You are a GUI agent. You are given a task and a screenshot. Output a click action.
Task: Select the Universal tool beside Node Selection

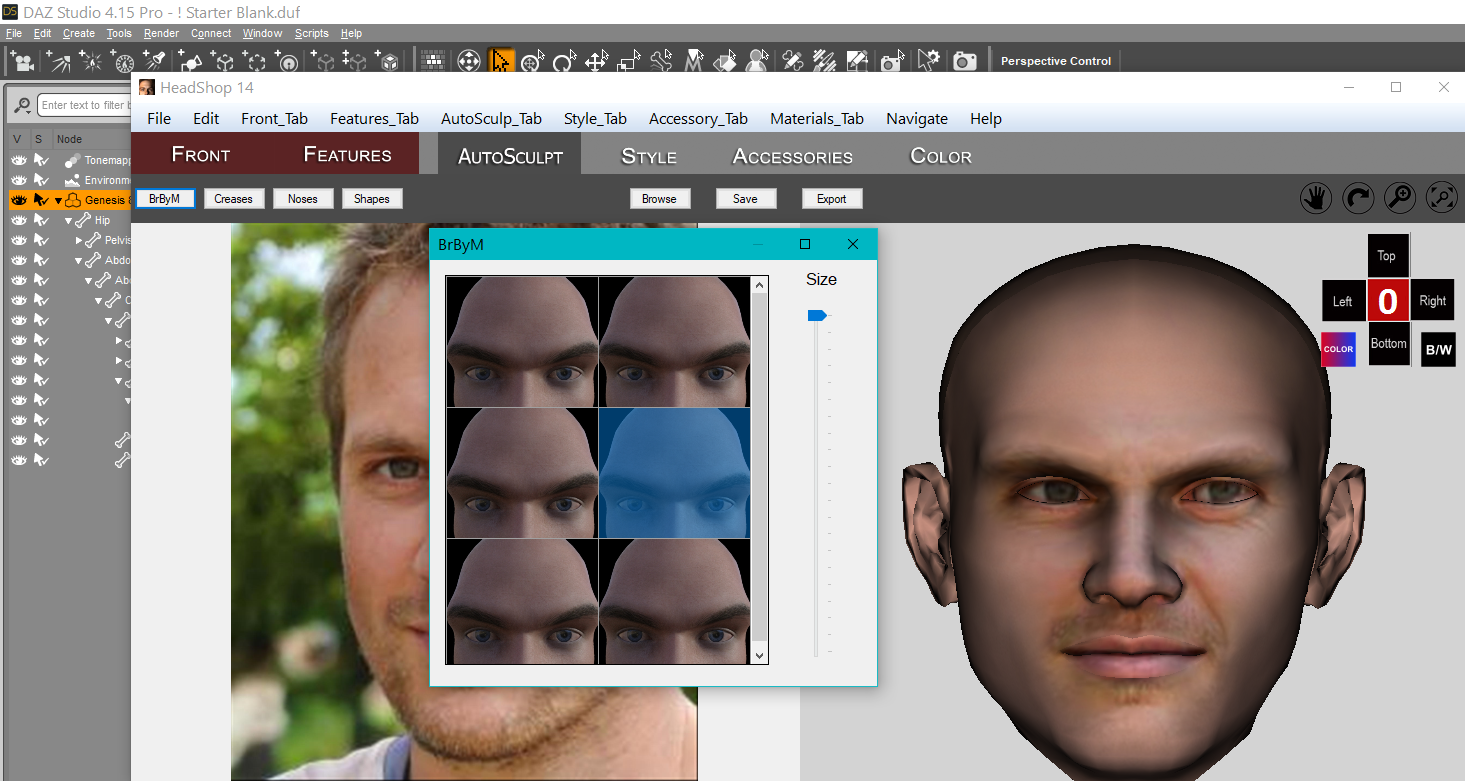(532, 61)
